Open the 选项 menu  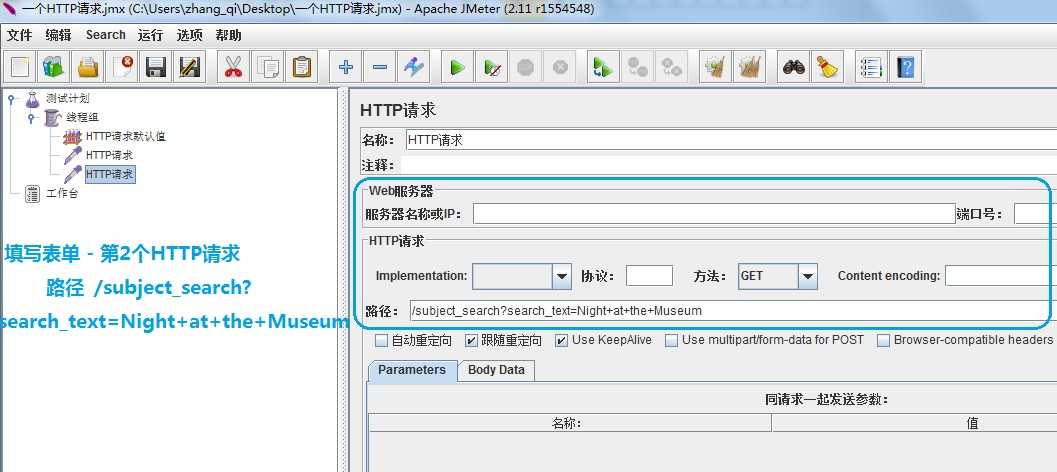click(x=189, y=35)
